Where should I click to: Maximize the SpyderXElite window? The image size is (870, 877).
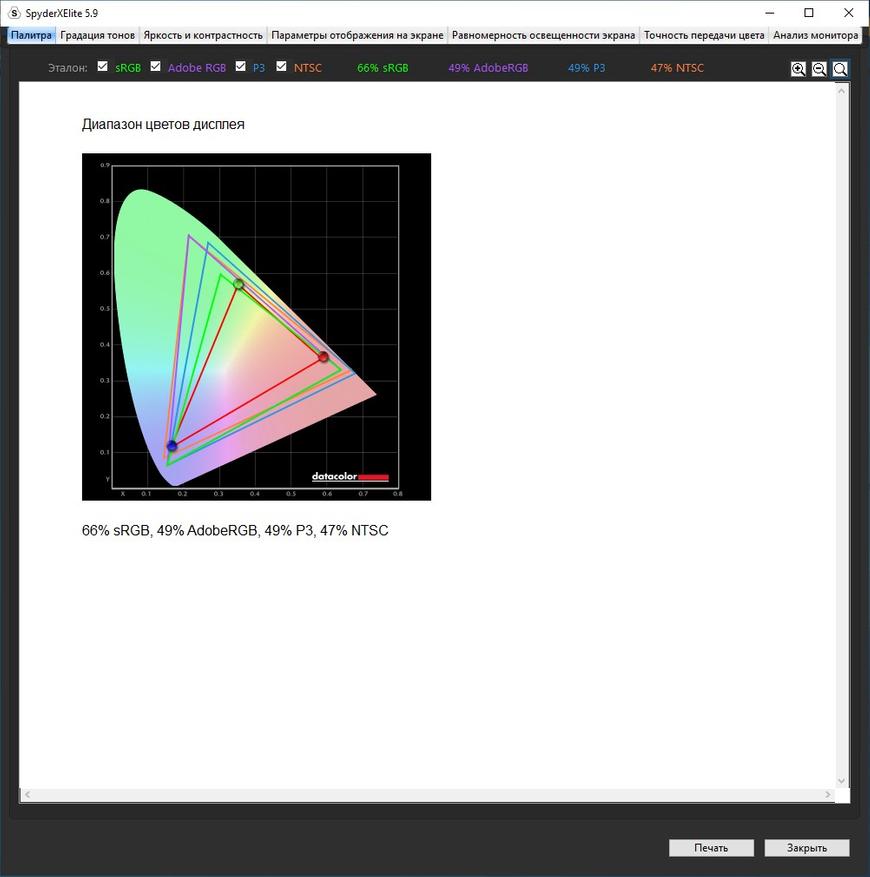point(808,13)
